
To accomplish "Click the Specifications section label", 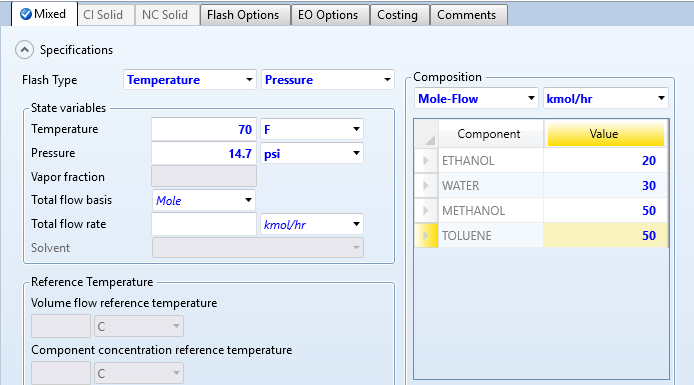I will [76, 50].
